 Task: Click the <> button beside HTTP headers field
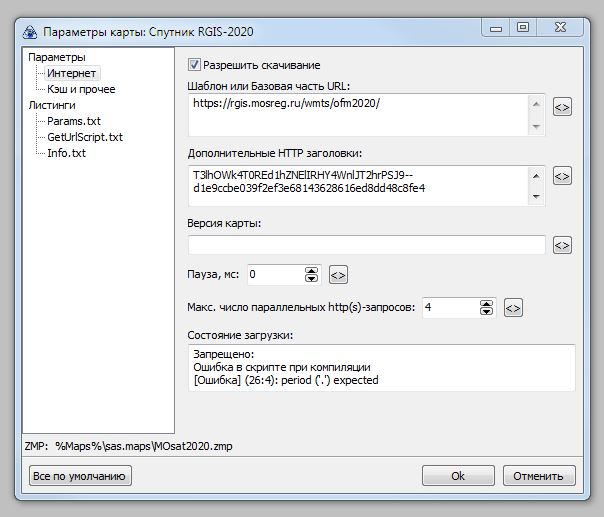pyautogui.click(x=562, y=176)
